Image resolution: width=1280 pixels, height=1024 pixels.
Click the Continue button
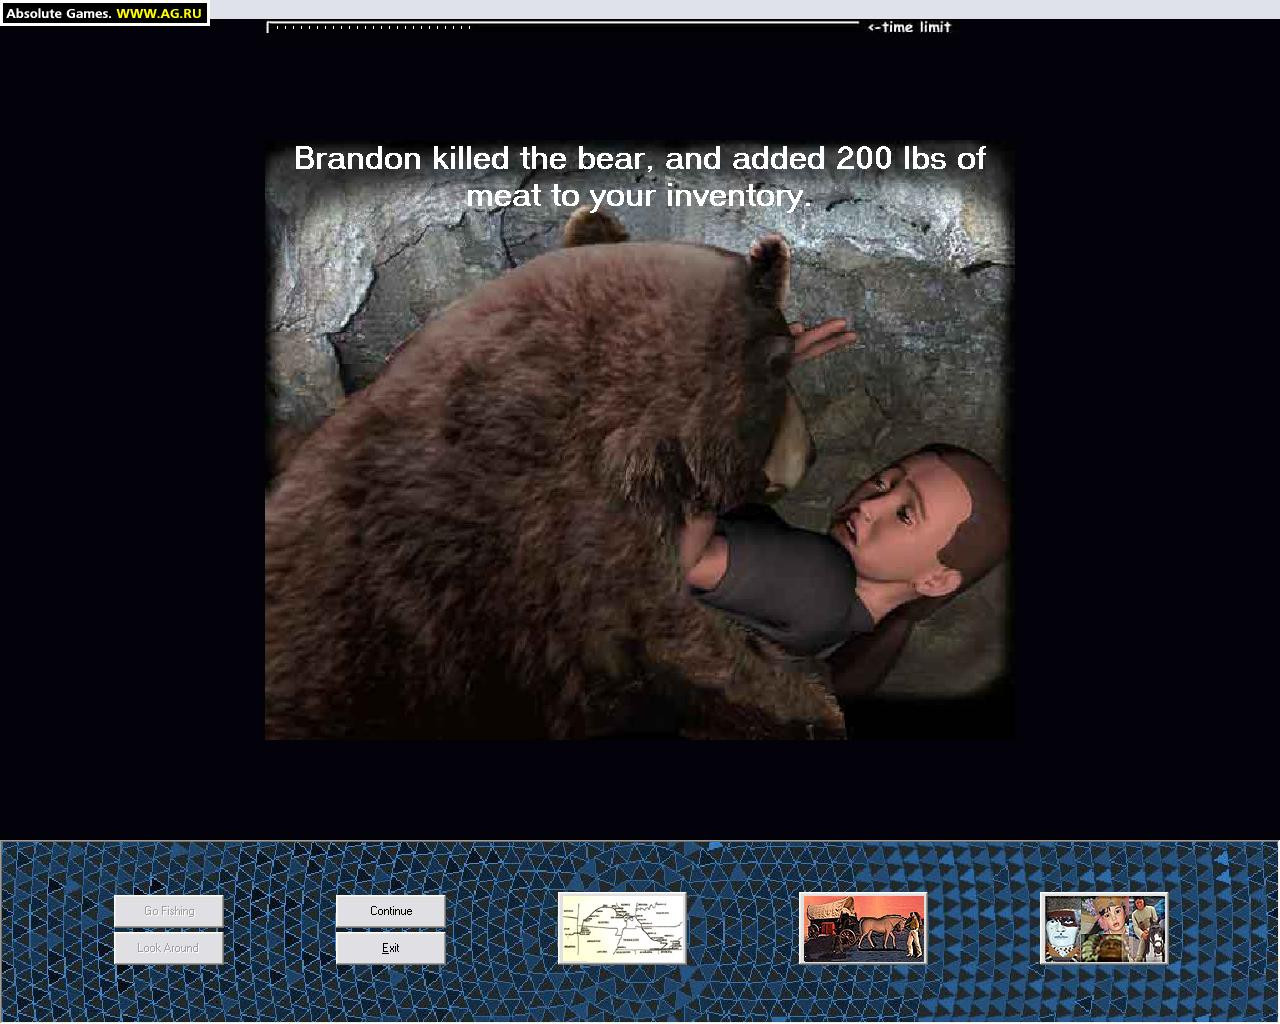click(390, 911)
